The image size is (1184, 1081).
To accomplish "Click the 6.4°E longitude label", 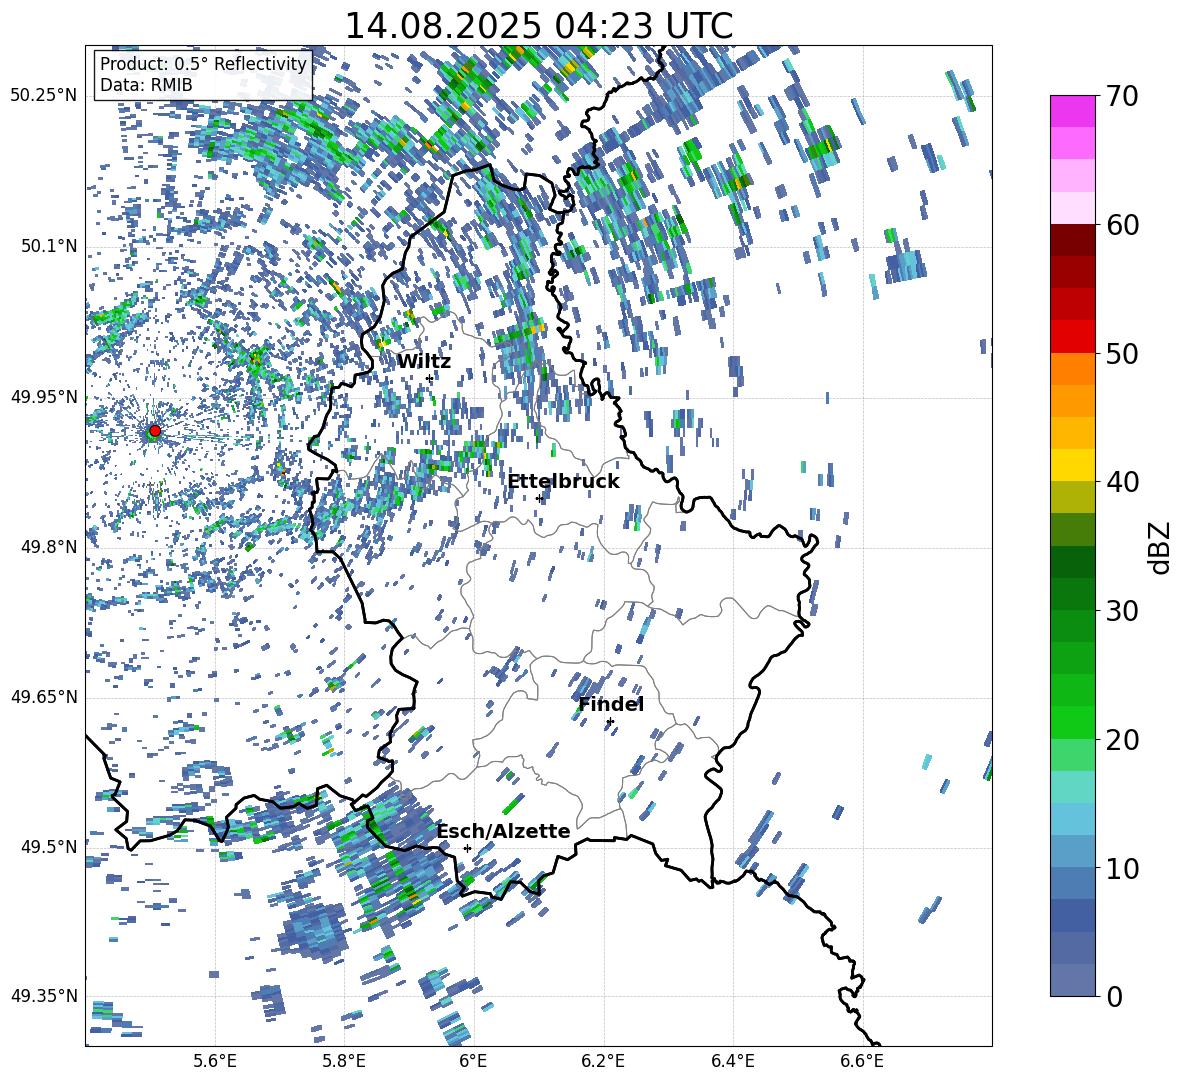I will pos(733,1062).
